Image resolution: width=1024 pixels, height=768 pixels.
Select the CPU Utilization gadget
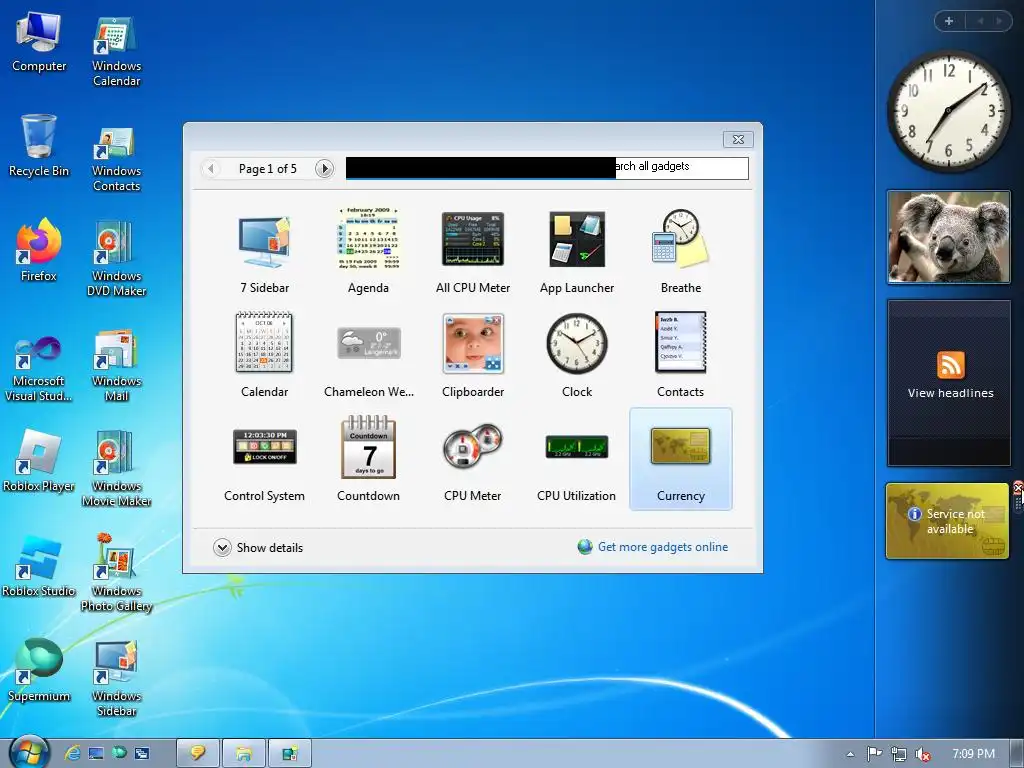[577, 459]
